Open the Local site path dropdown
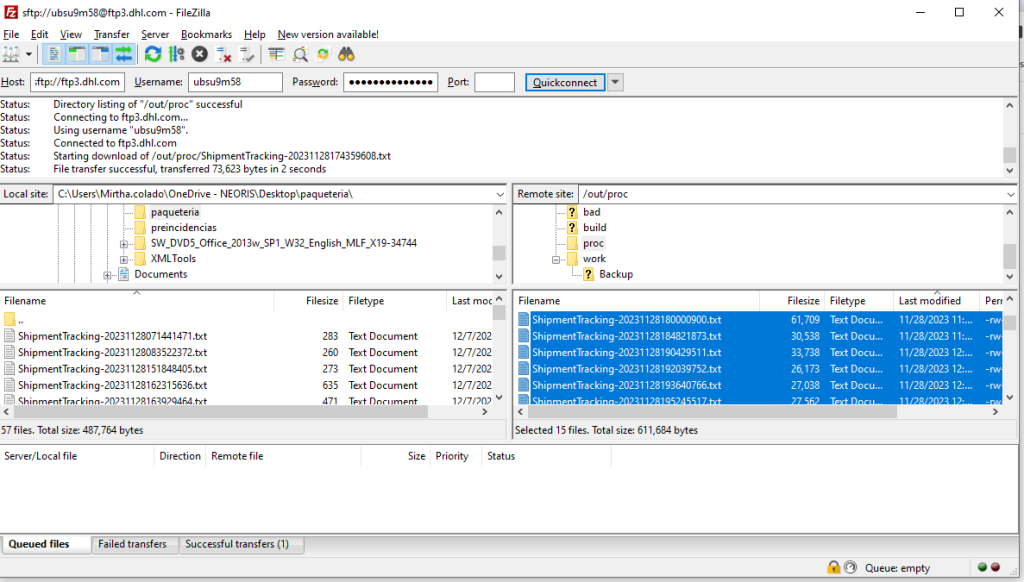The width and height of the screenshot is (1024, 582). pyautogui.click(x=500, y=195)
